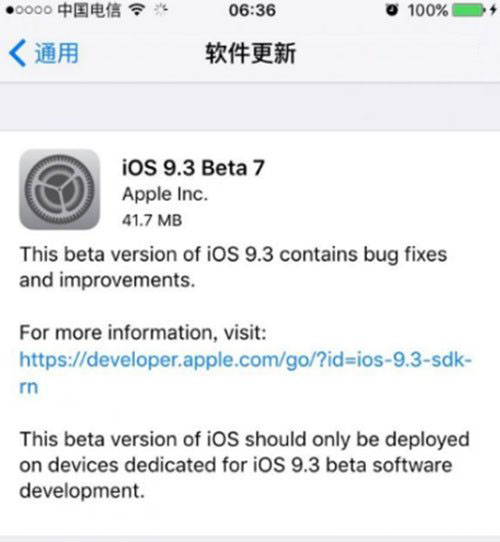Tap the 06:36 clock in status bar
The image size is (500, 542).
pyautogui.click(x=252, y=10)
